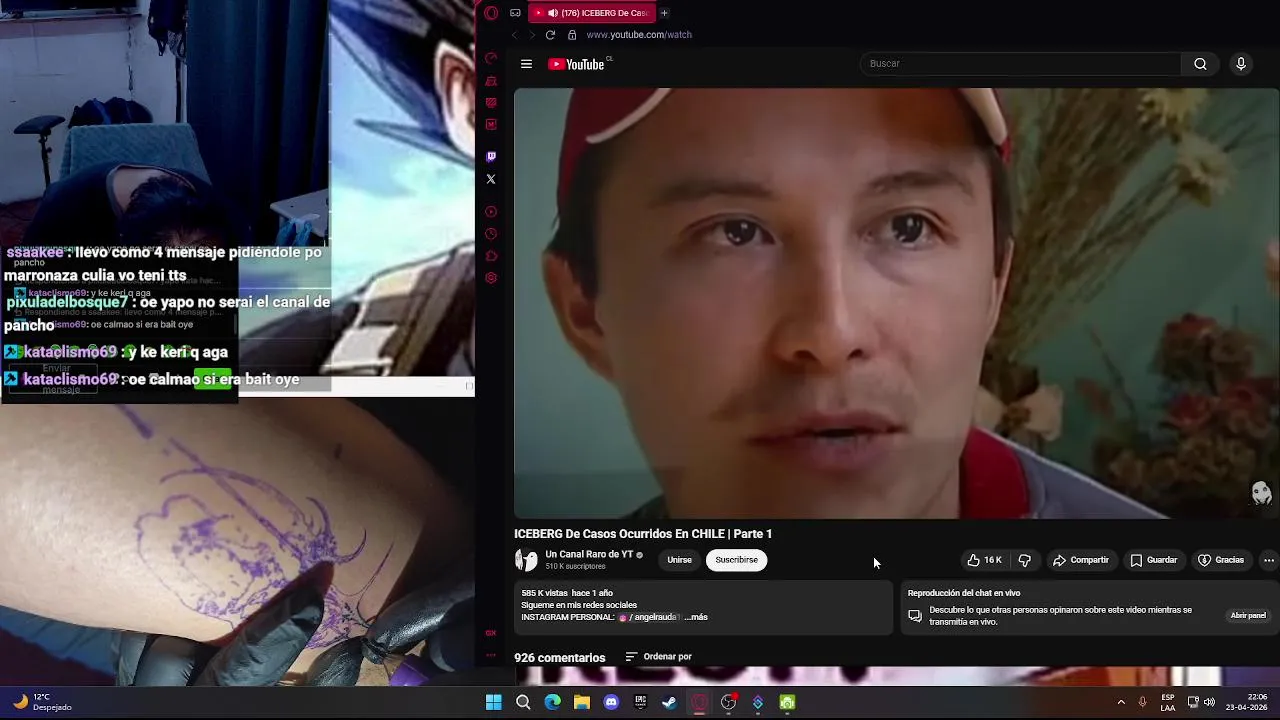
Task: Open Microsoft Edge from the taskbar
Action: tap(553, 702)
